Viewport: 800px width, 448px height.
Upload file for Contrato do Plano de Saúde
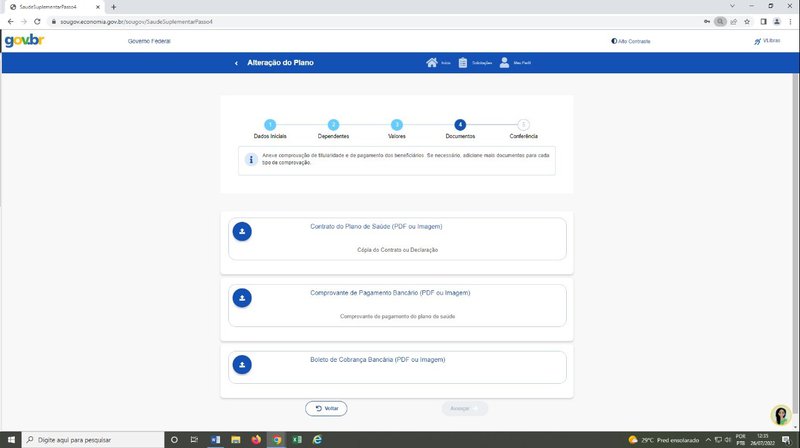(242, 232)
